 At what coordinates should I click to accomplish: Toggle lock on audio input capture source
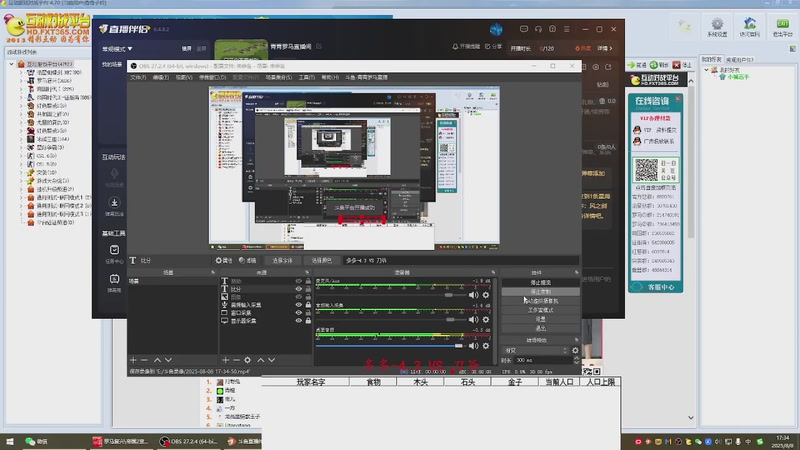pos(308,305)
